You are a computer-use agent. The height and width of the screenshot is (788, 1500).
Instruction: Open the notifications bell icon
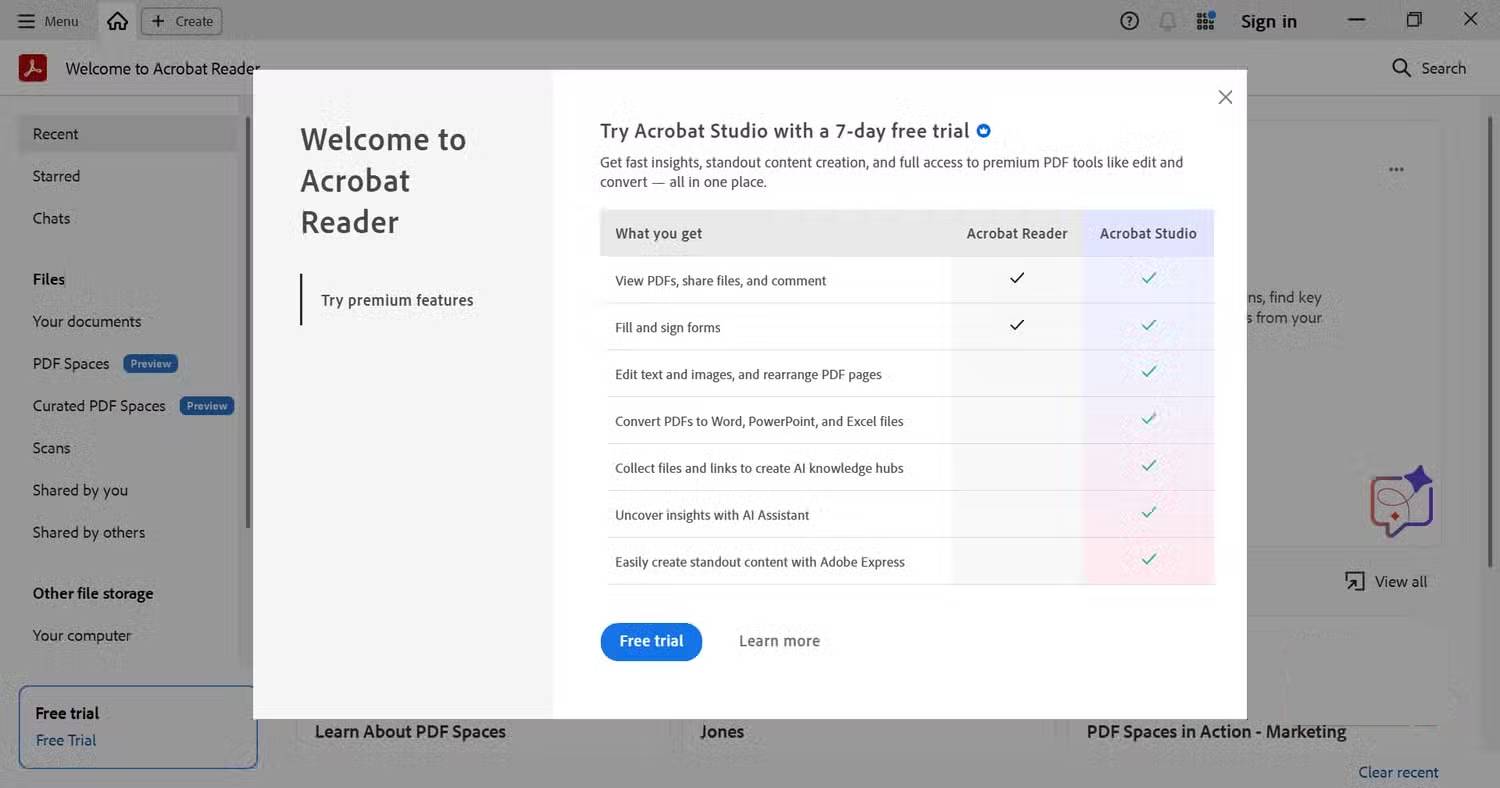[1167, 21]
